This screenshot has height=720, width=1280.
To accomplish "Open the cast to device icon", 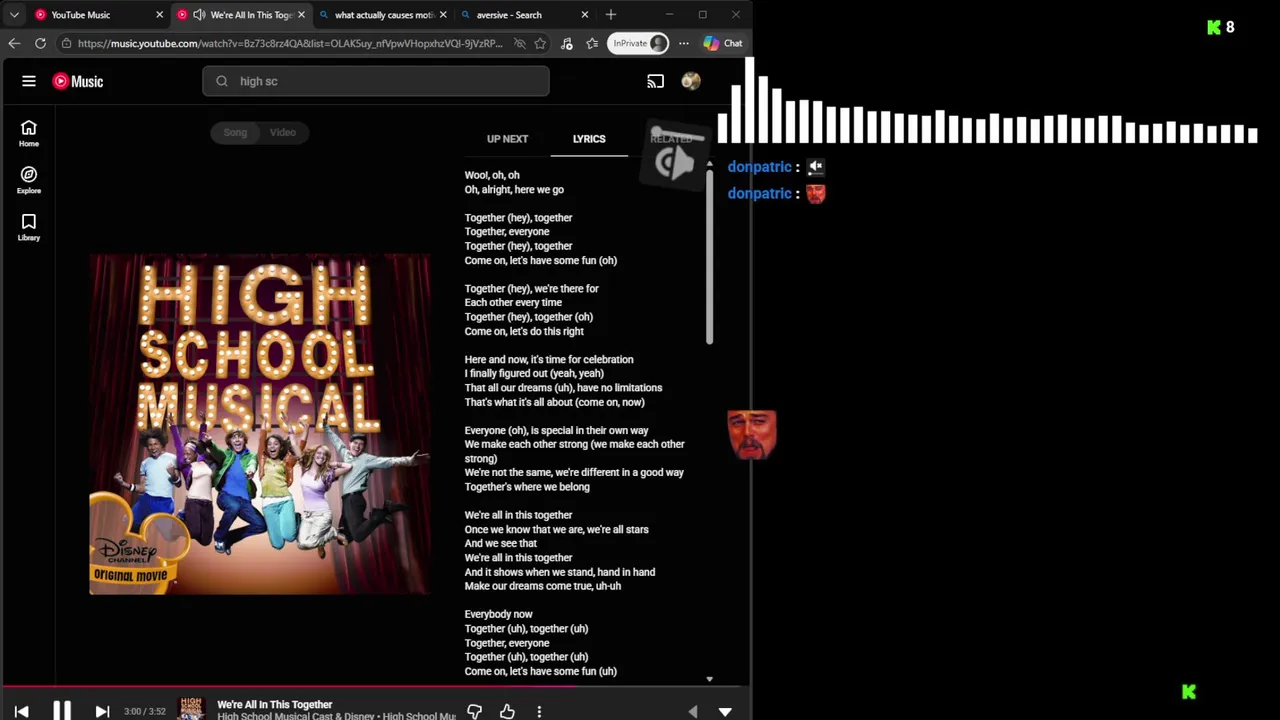I will [x=655, y=81].
